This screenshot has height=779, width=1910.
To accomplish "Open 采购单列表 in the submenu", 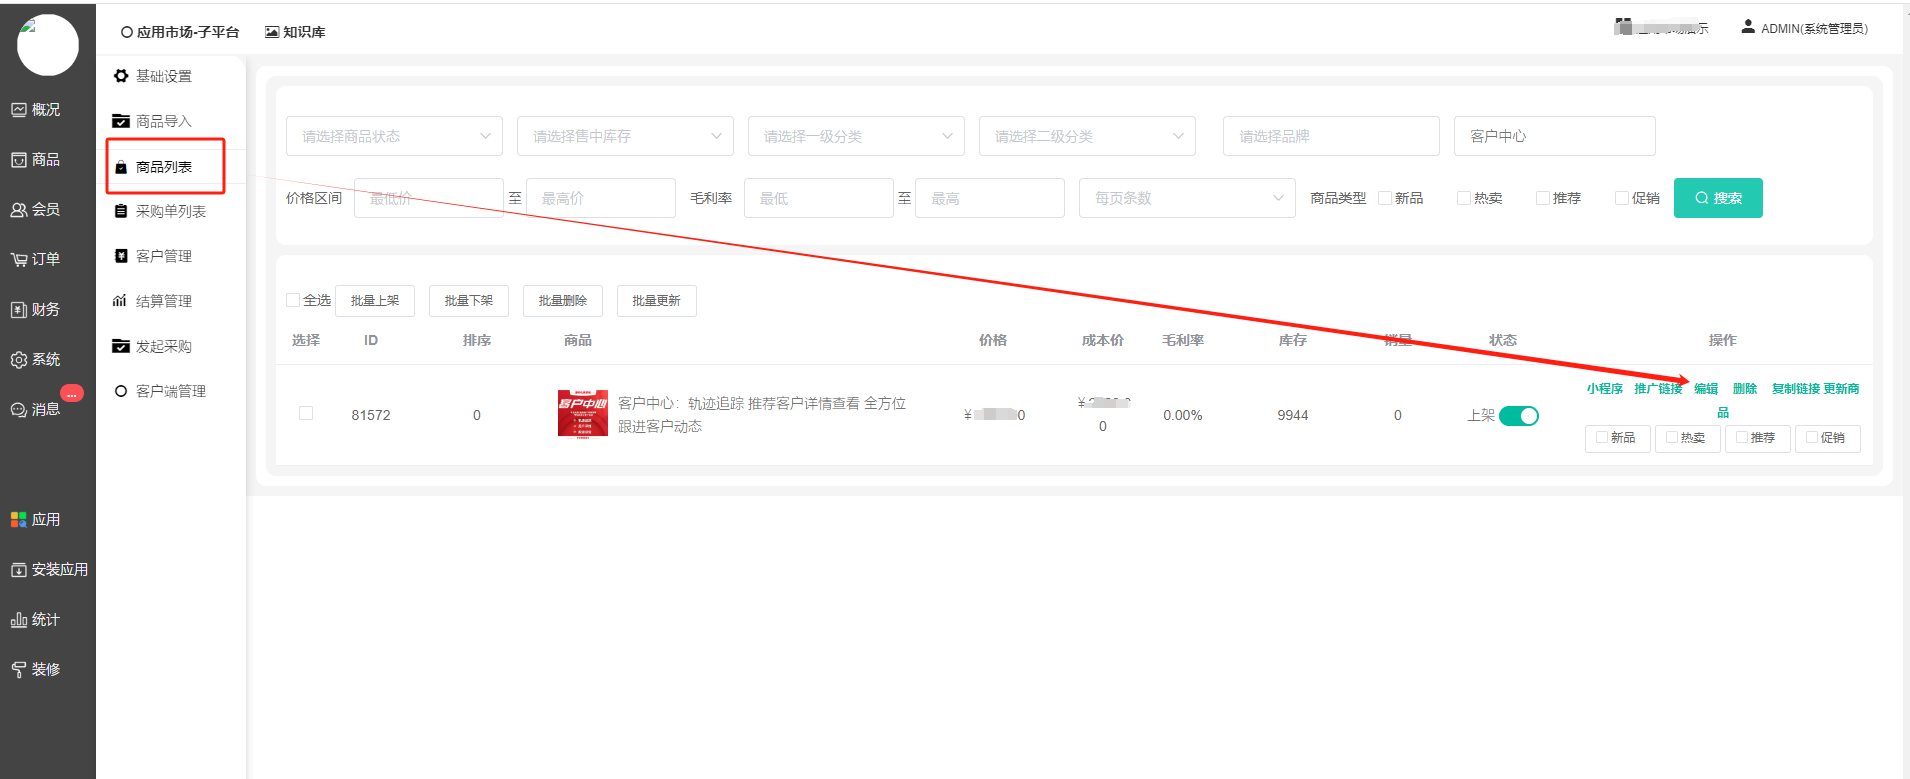I will (x=171, y=211).
